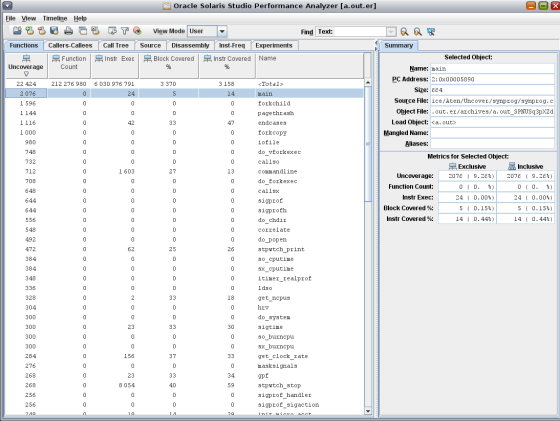Click the Block Covered % column icon
Image resolution: width=560 pixels, height=421 pixels.
coord(148,58)
